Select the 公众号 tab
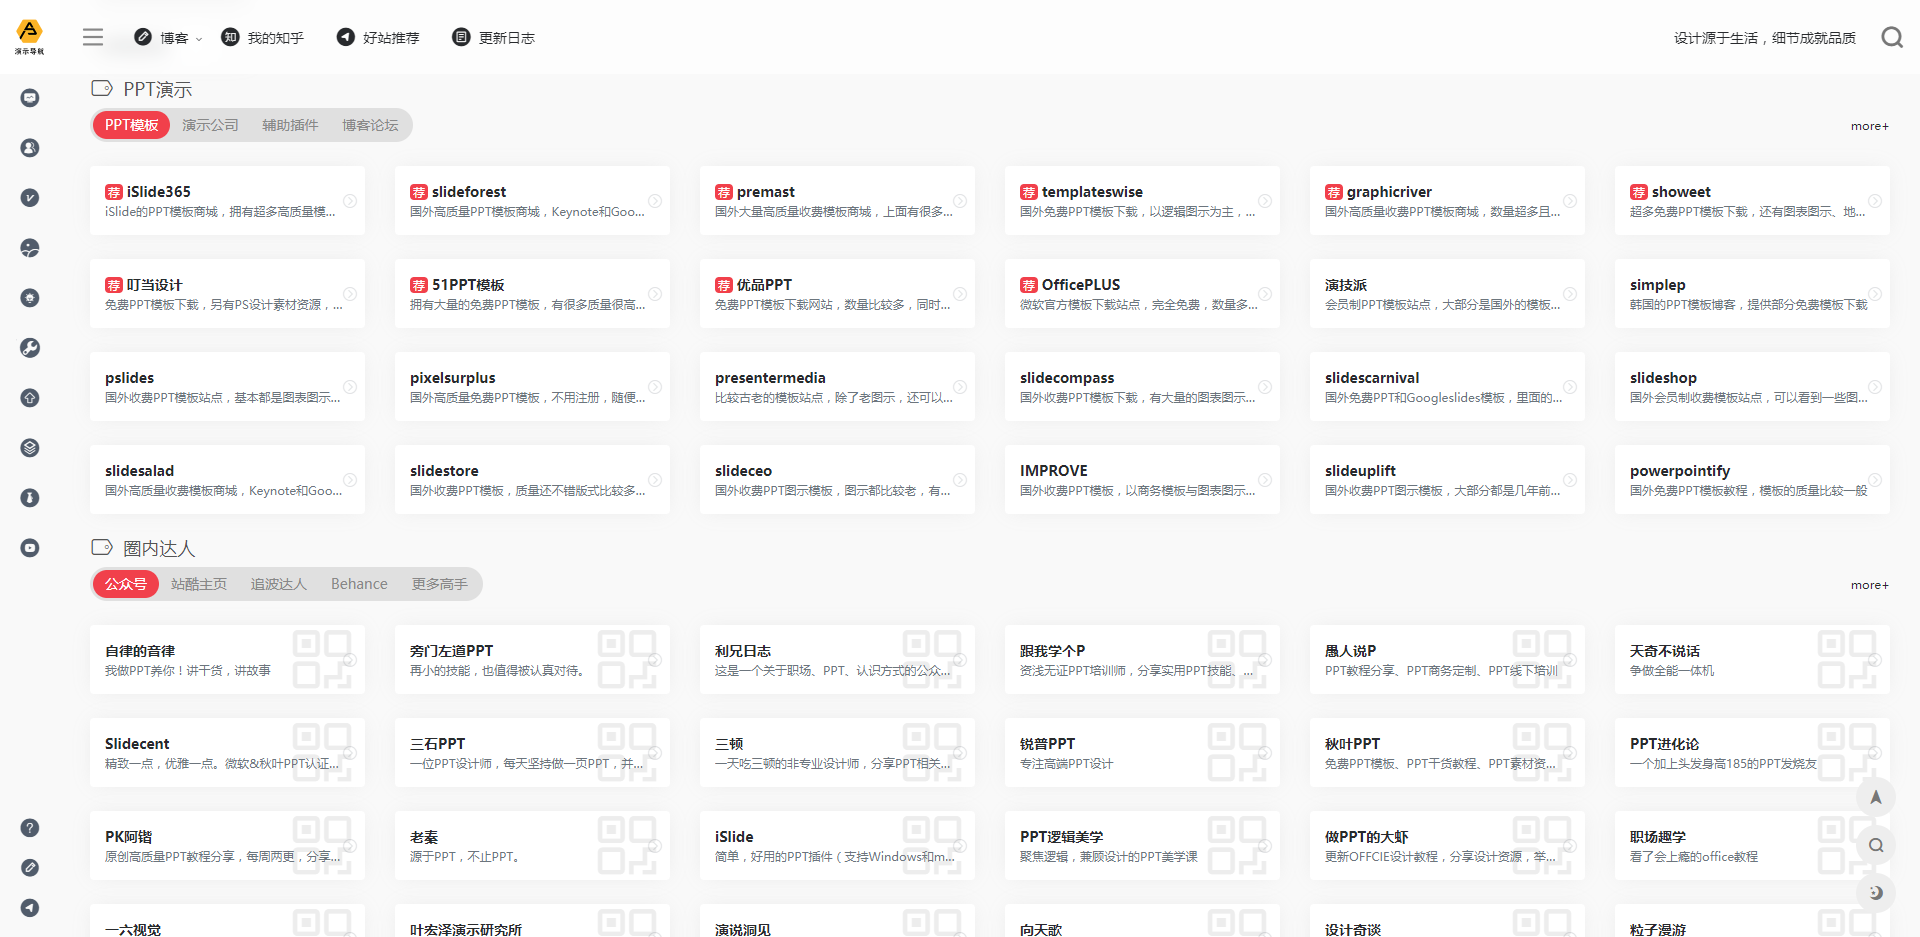 point(126,584)
